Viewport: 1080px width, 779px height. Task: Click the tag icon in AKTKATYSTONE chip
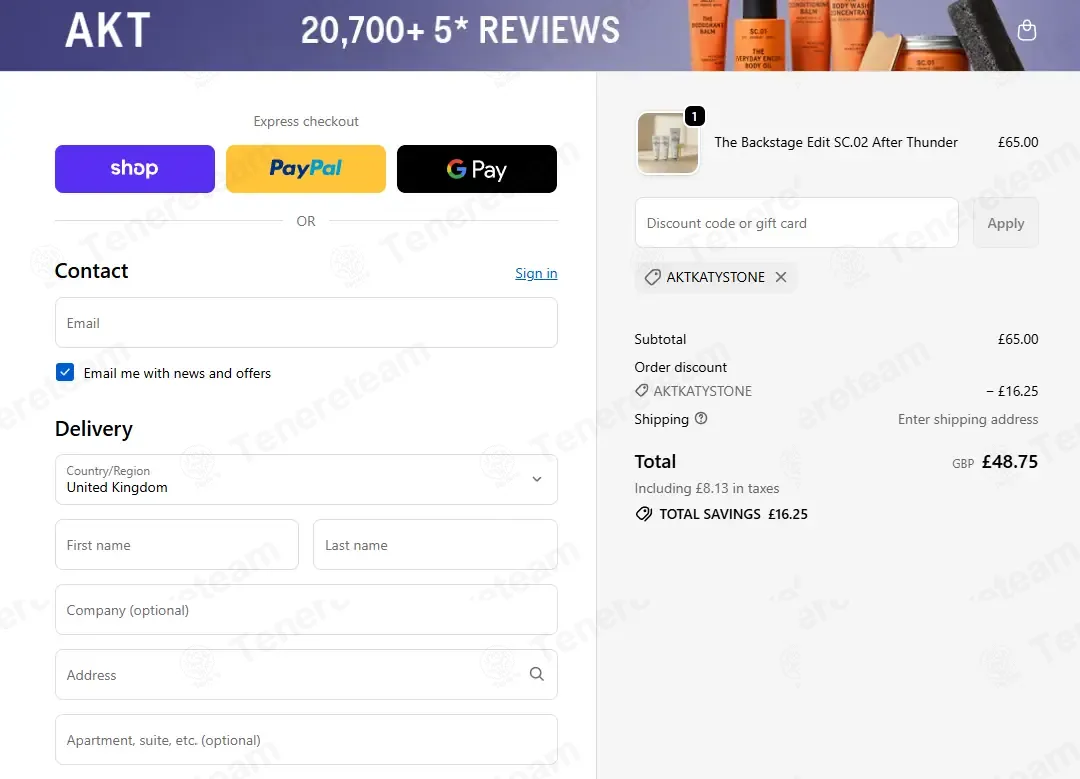point(652,277)
